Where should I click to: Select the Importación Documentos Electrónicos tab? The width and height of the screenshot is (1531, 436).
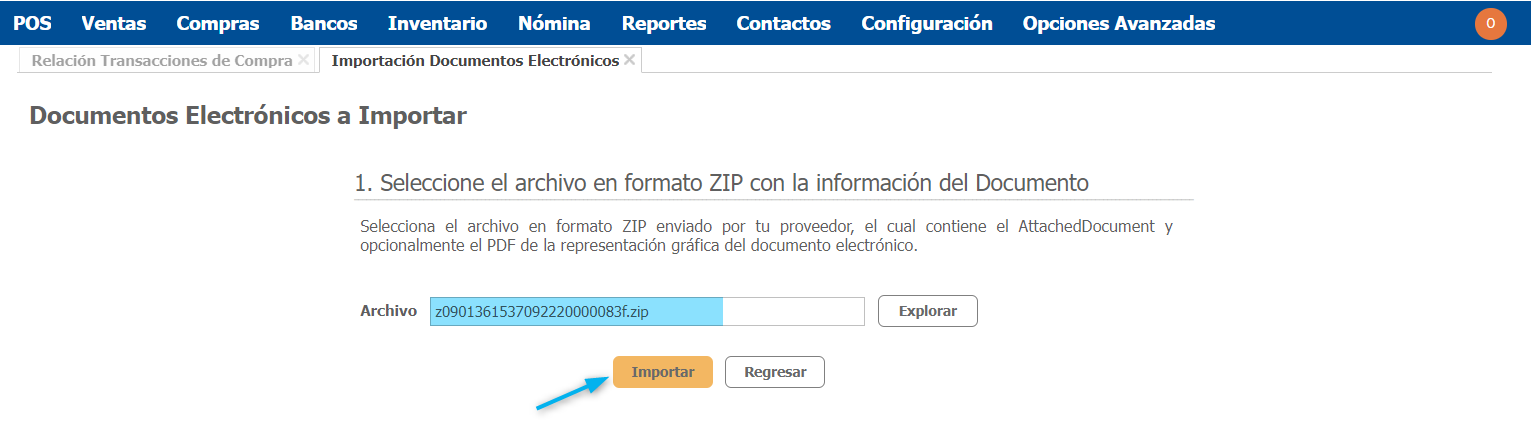pyautogui.click(x=474, y=61)
